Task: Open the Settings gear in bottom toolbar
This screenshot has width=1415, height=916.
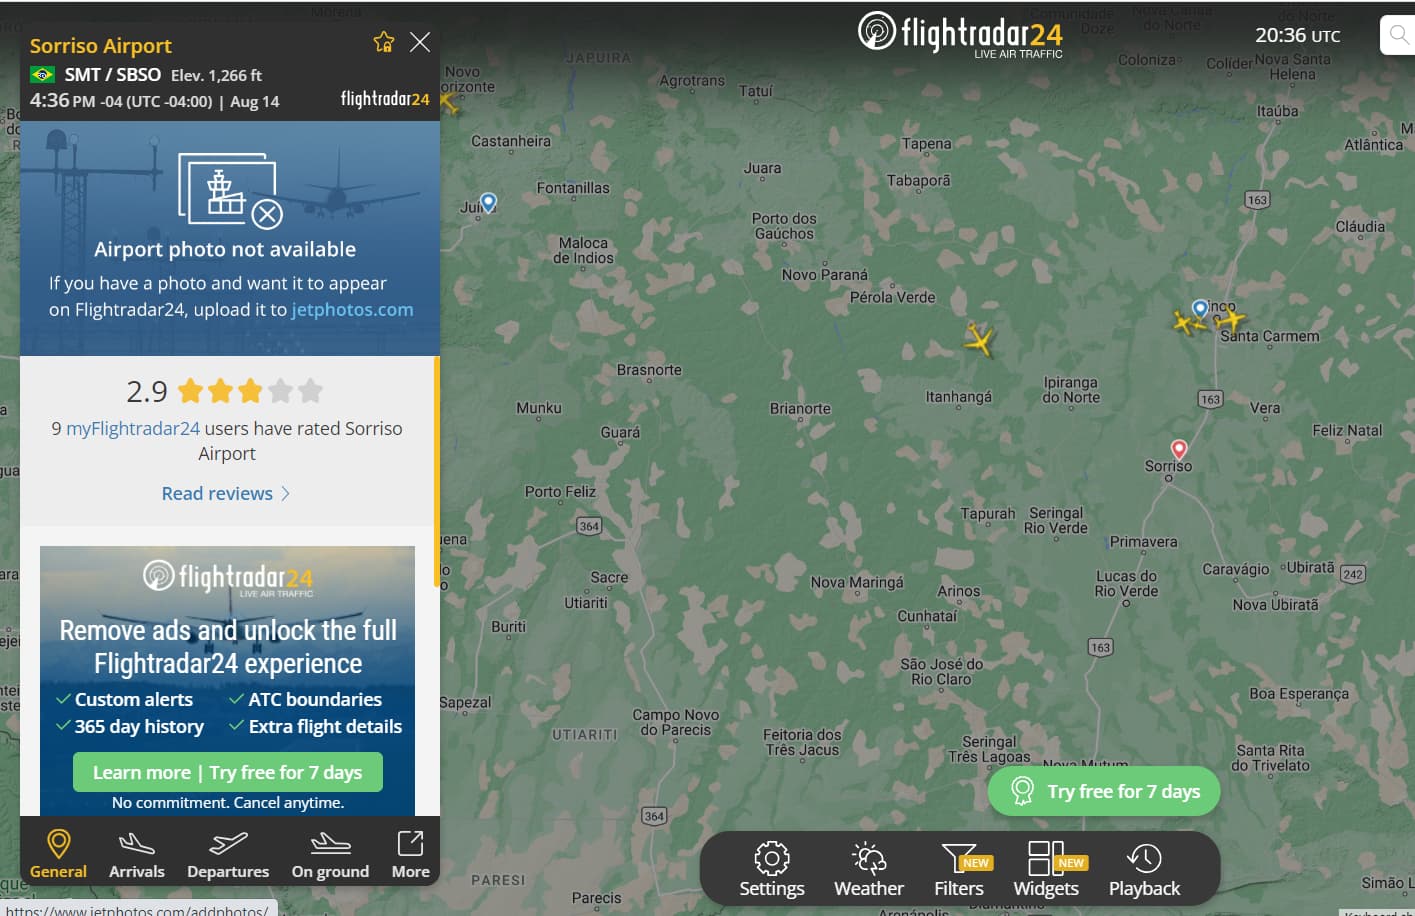Action: (772, 870)
